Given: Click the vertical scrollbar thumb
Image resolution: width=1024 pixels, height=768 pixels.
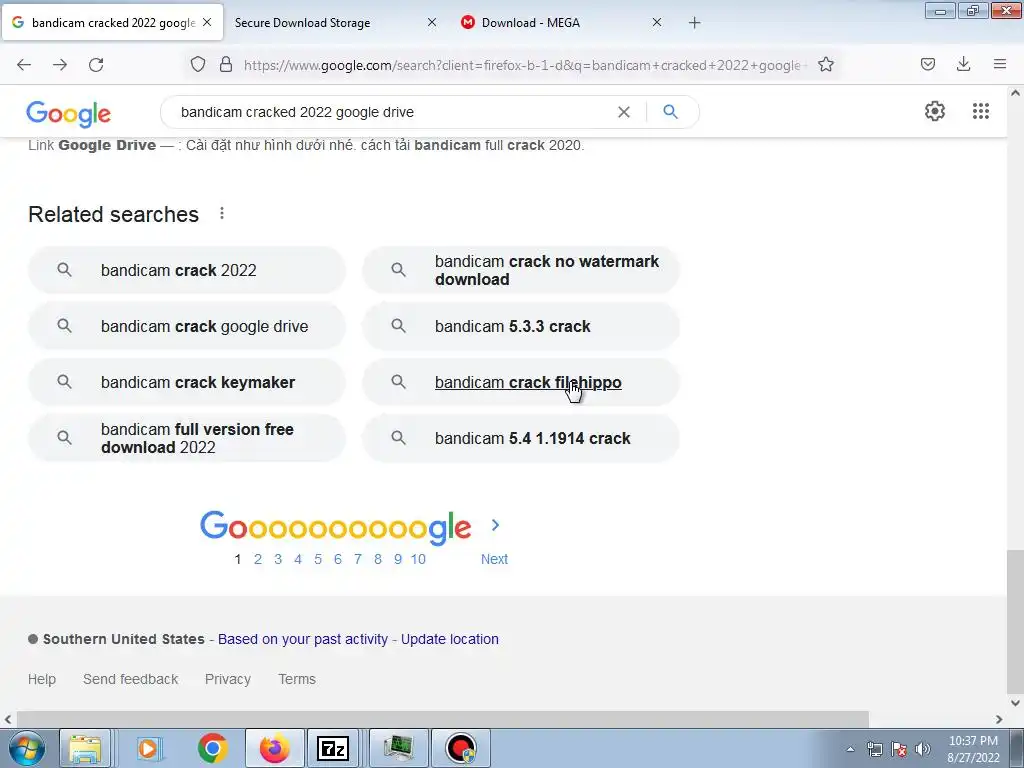Looking at the screenshot, I should pos(1015,622).
